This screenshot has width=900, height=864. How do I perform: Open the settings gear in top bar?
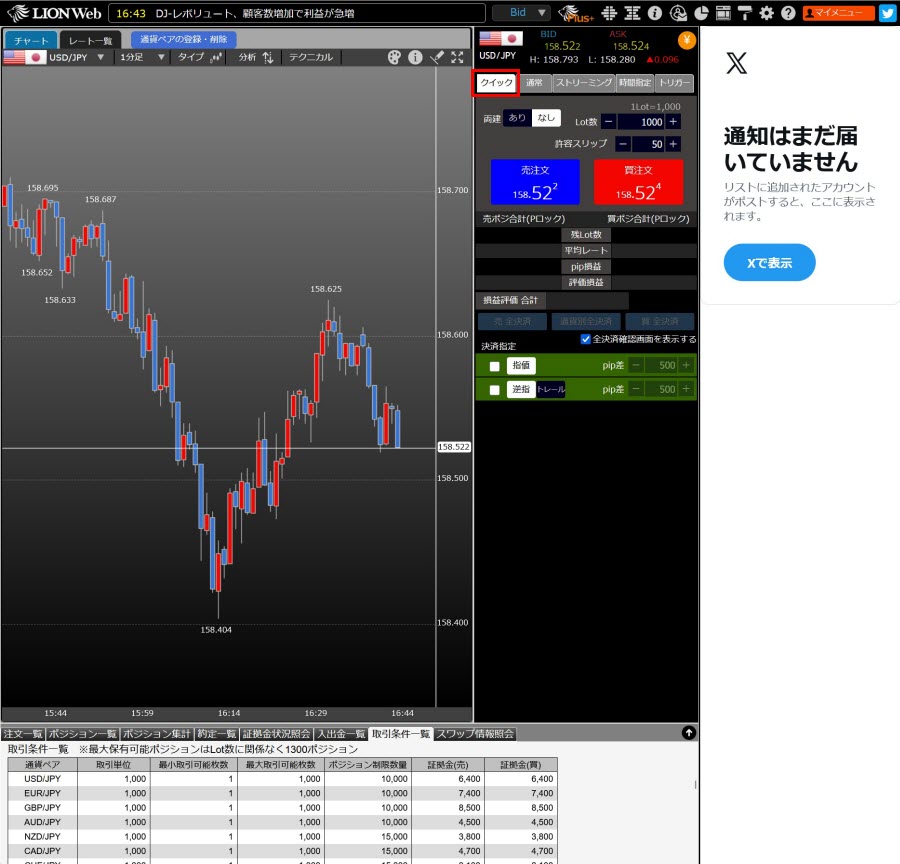click(x=766, y=13)
